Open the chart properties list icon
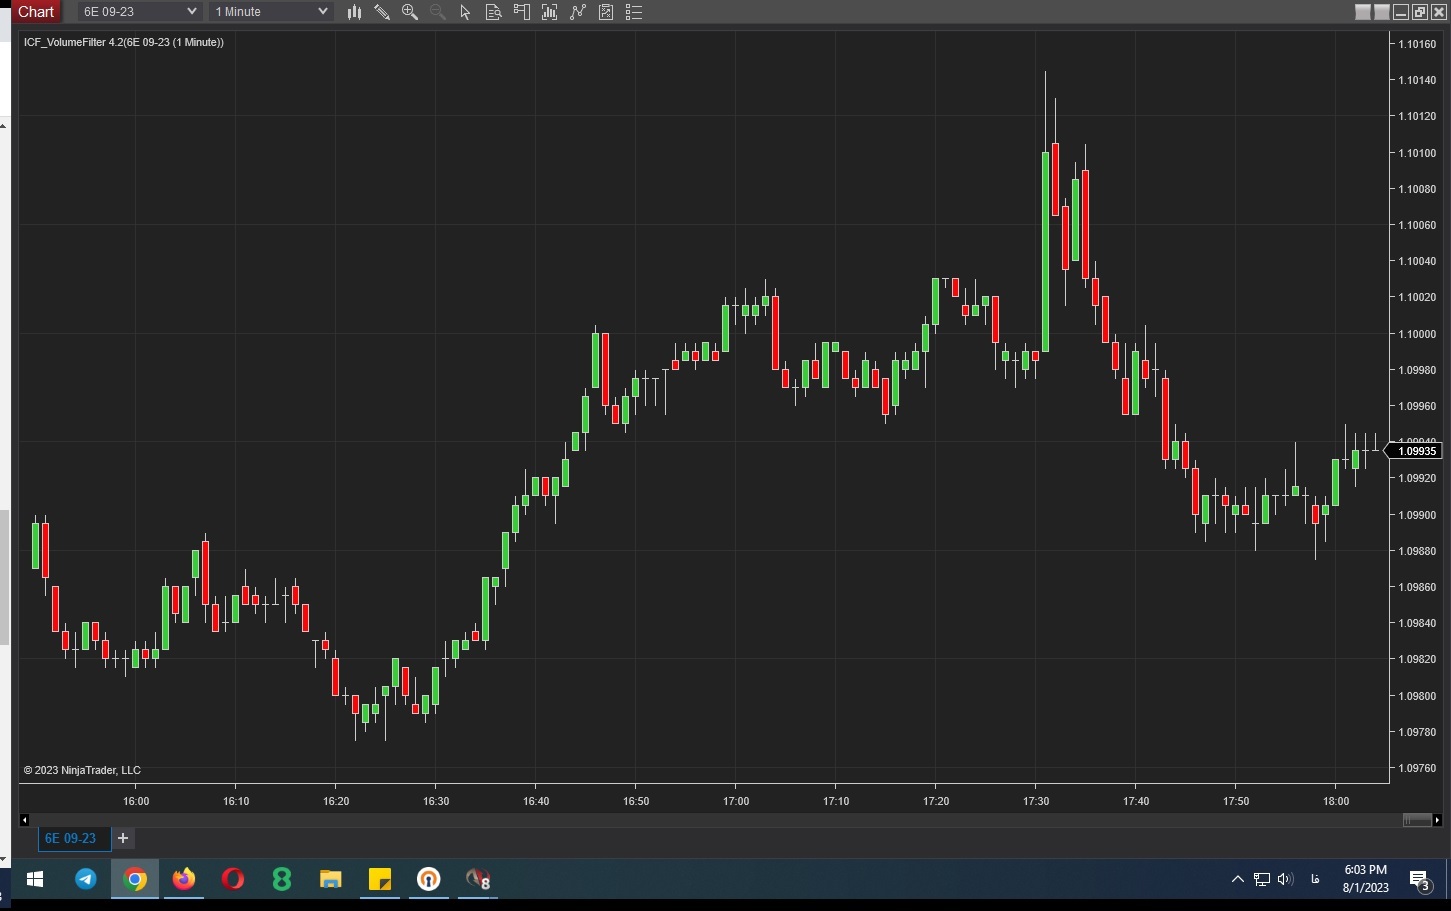The width and height of the screenshot is (1451, 911). 633,12
